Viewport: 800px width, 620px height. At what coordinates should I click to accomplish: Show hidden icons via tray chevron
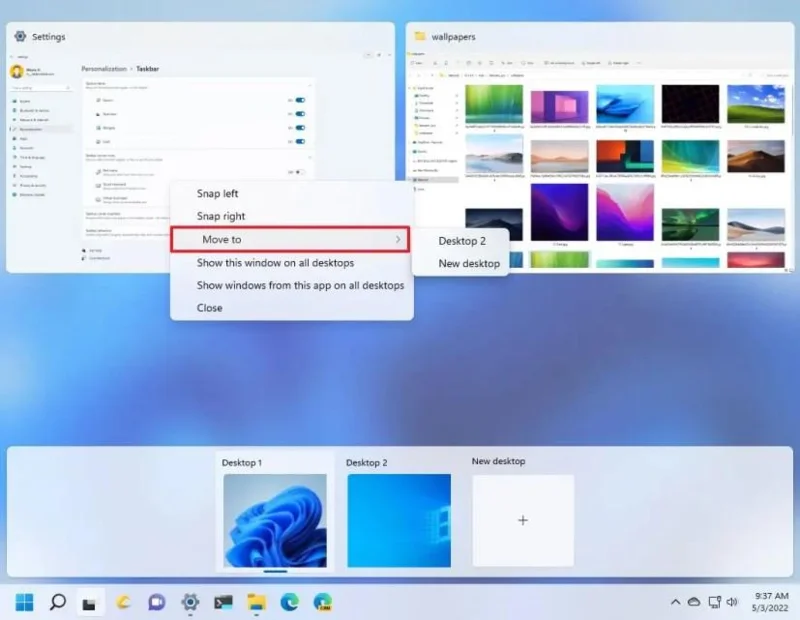[x=675, y=602]
